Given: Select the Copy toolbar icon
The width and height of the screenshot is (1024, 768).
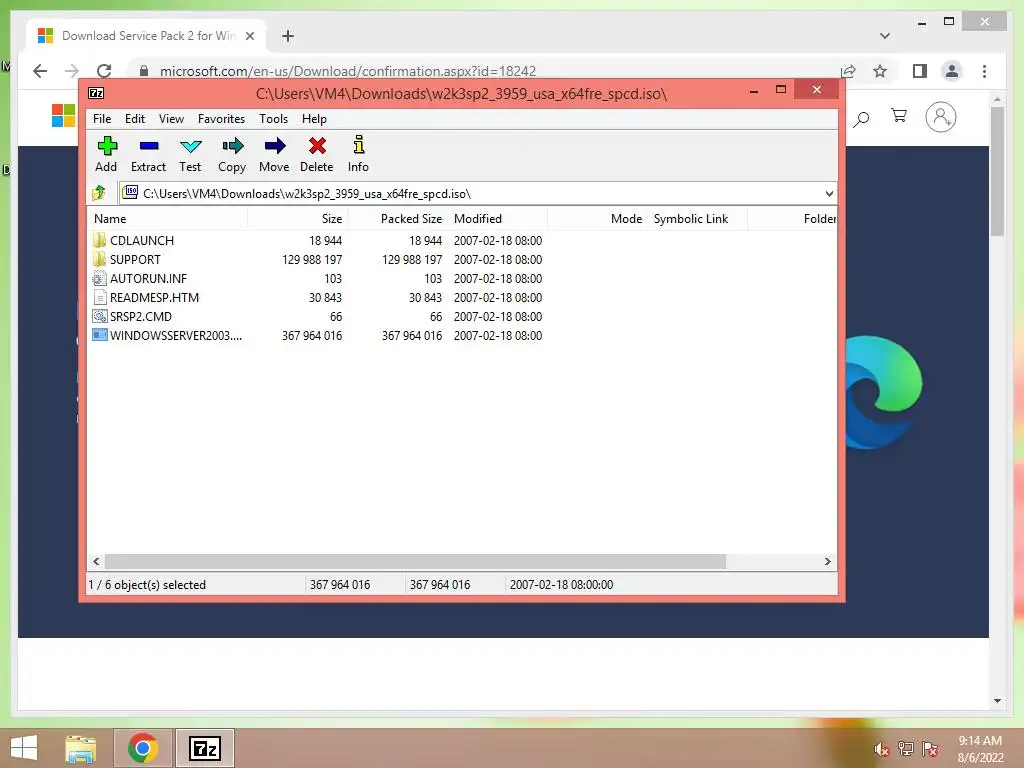Looking at the screenshot, I should [232, 146].
